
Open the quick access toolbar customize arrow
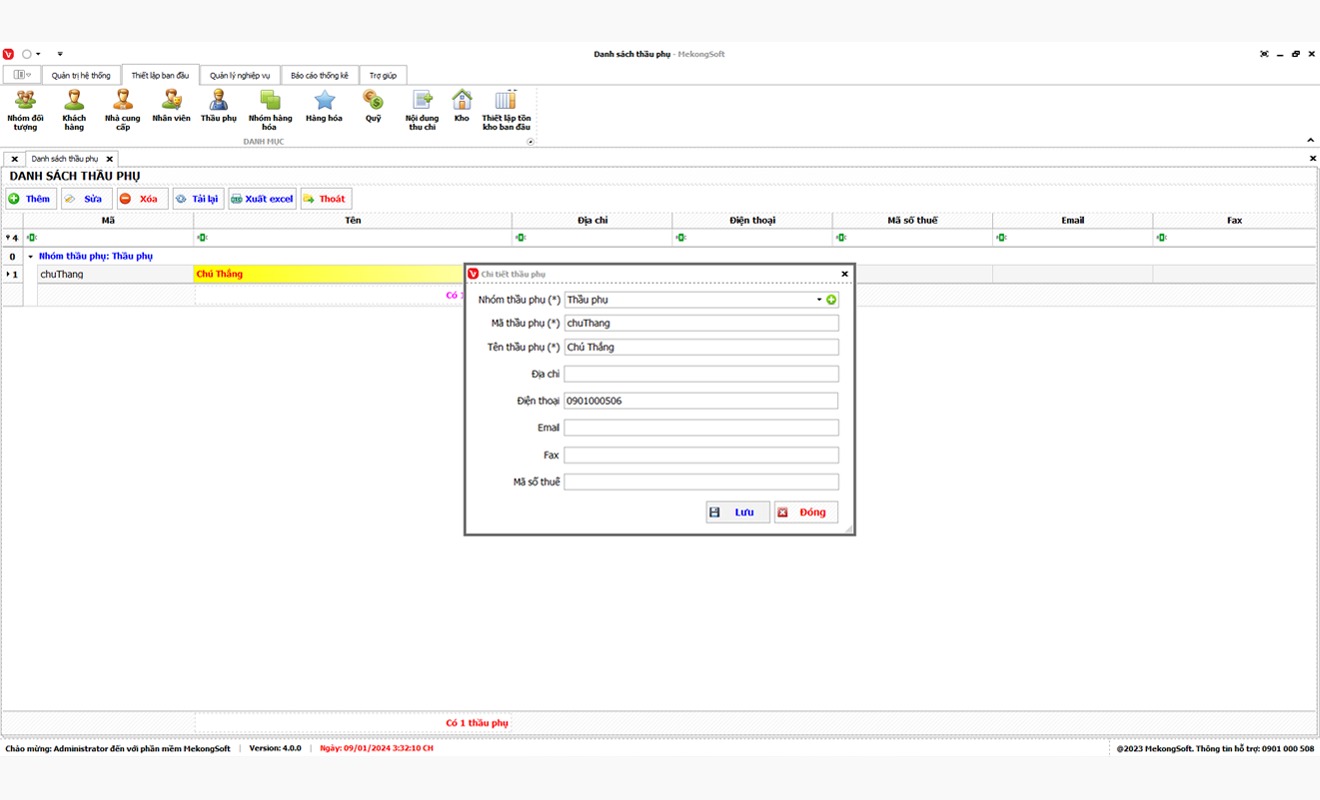coord(60,54)
